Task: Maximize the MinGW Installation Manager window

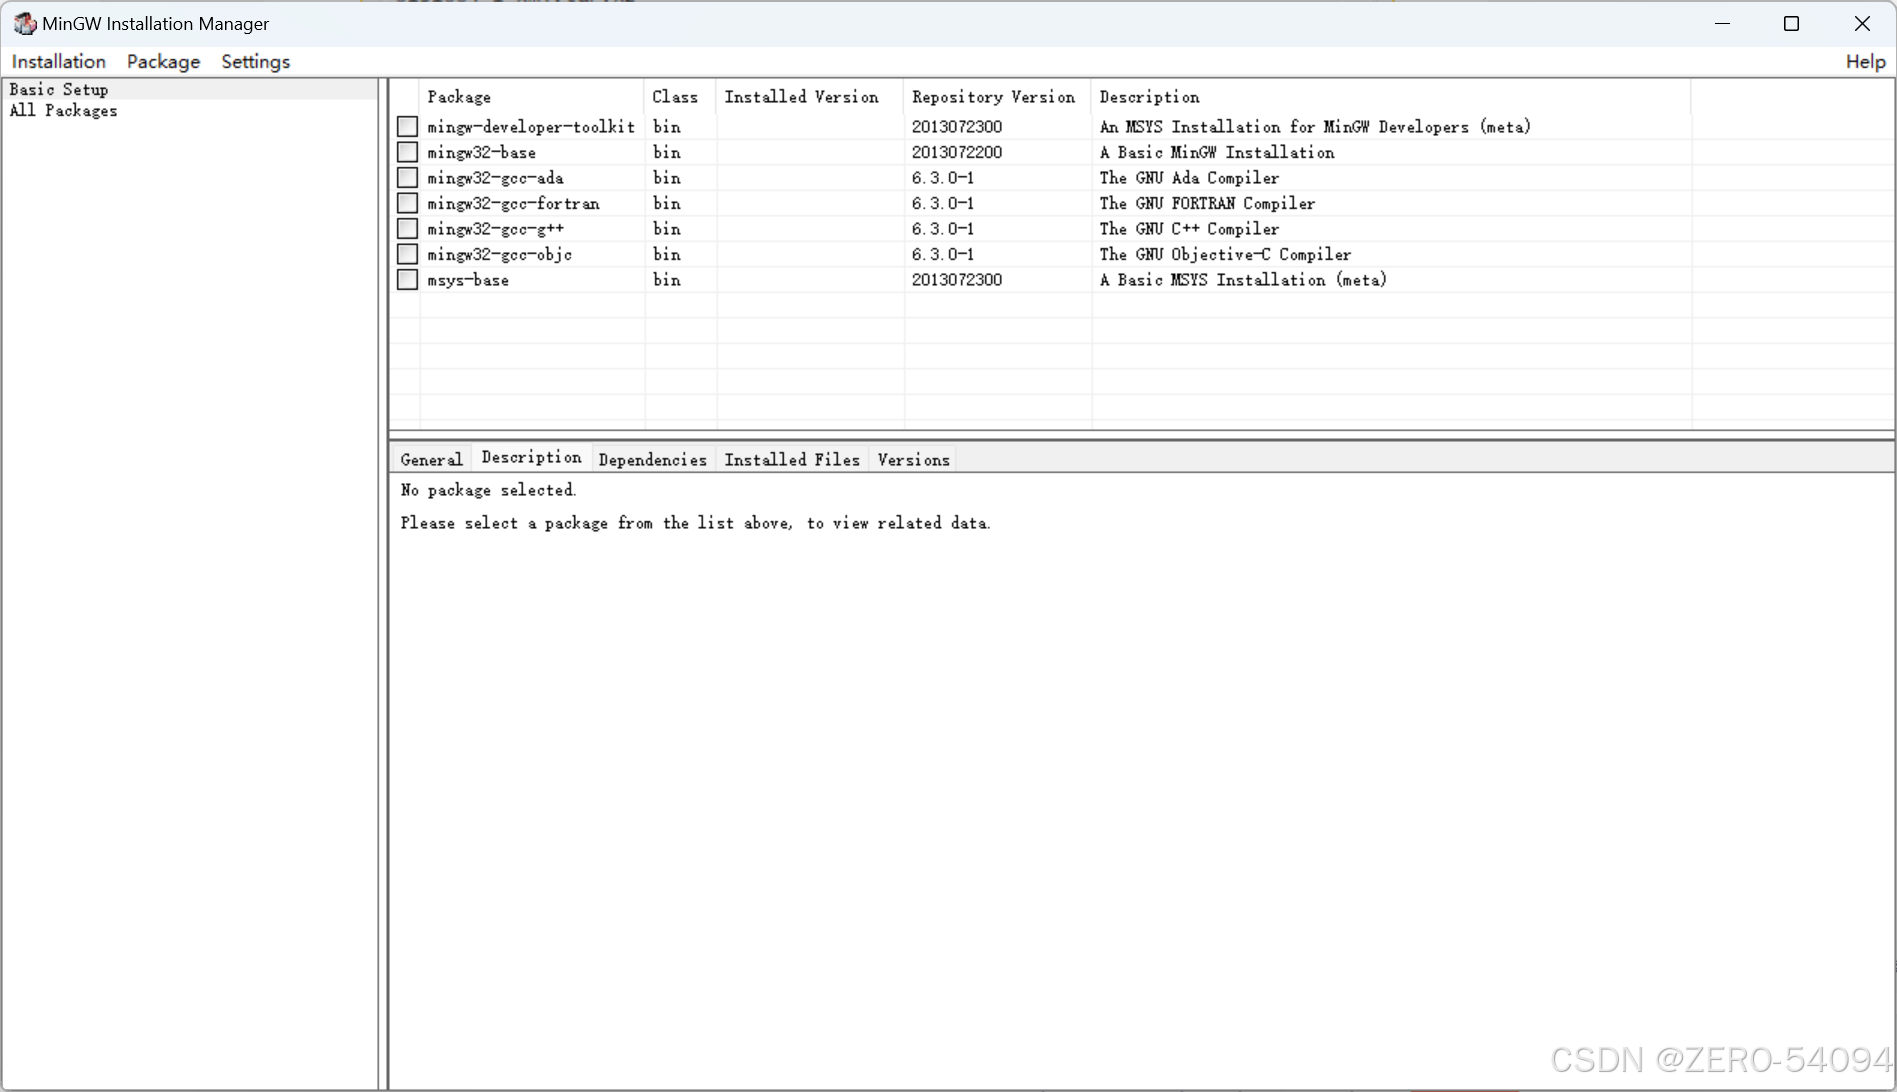Action: click(x=1791, y=23)
